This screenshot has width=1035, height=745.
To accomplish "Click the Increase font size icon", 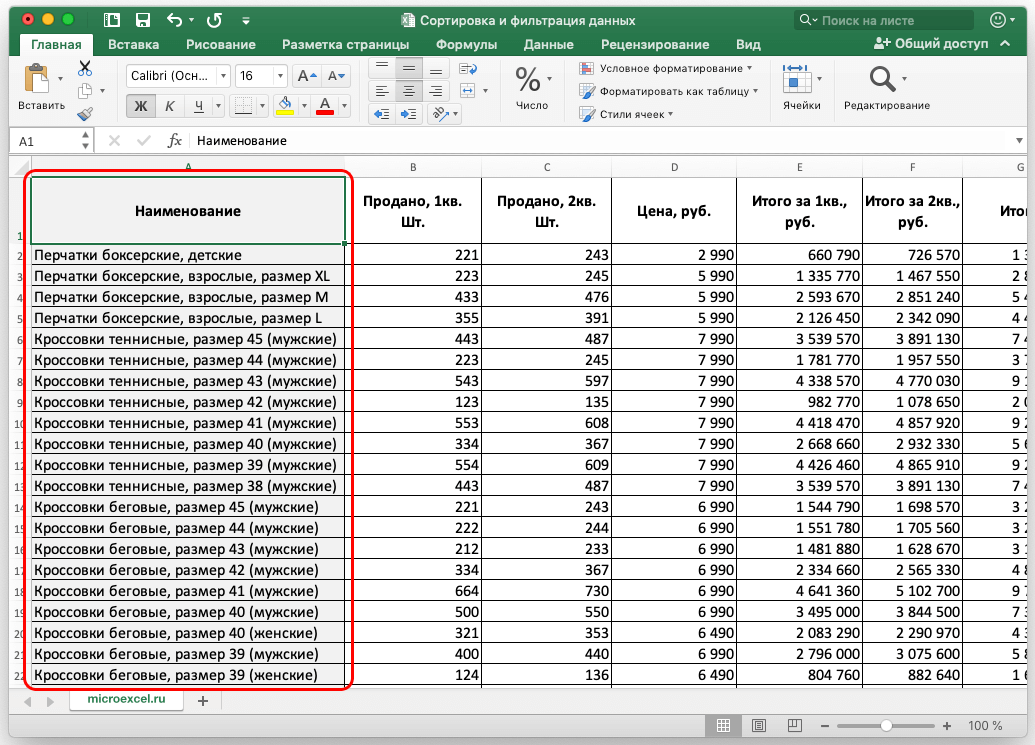I will (309, 76).
